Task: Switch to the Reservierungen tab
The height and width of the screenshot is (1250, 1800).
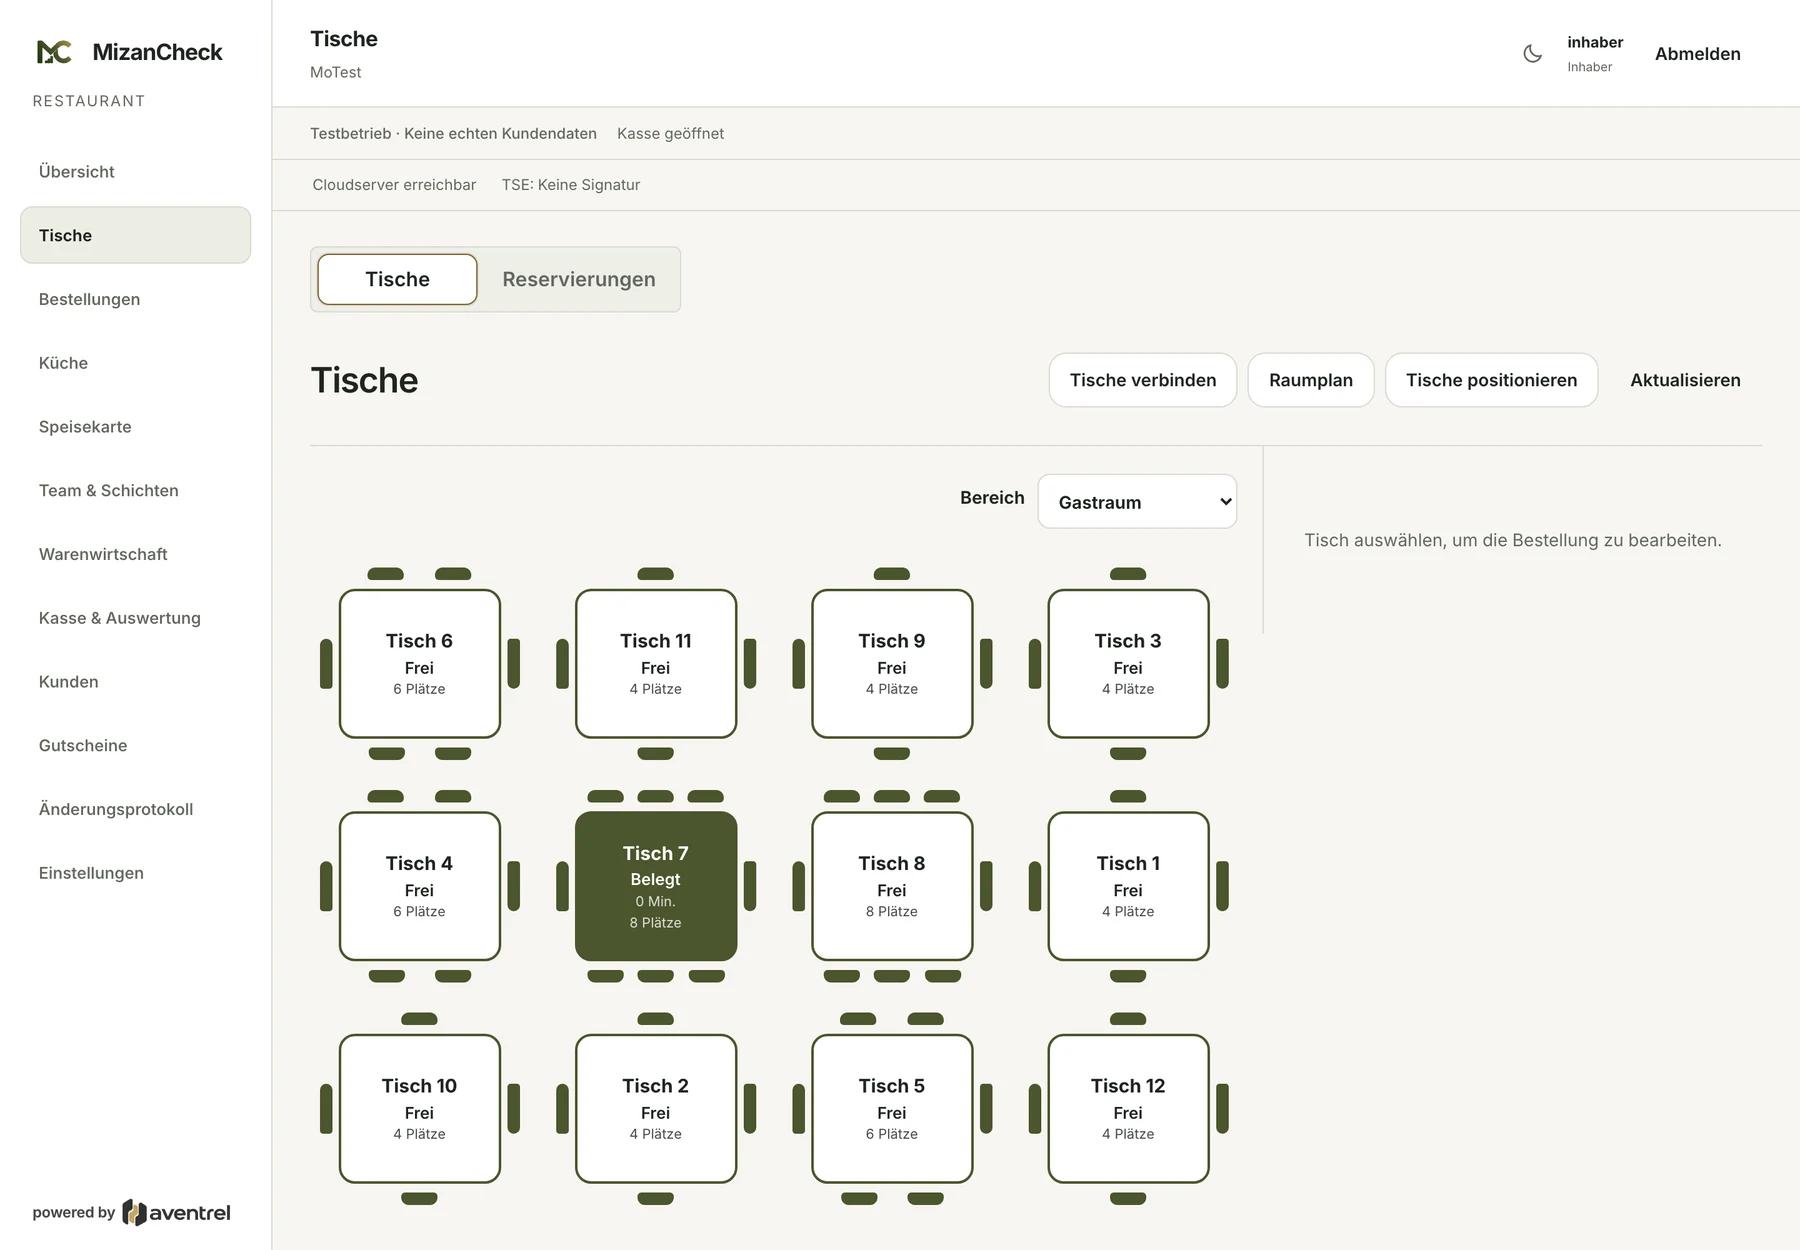Action: click(x=579, y=280)
